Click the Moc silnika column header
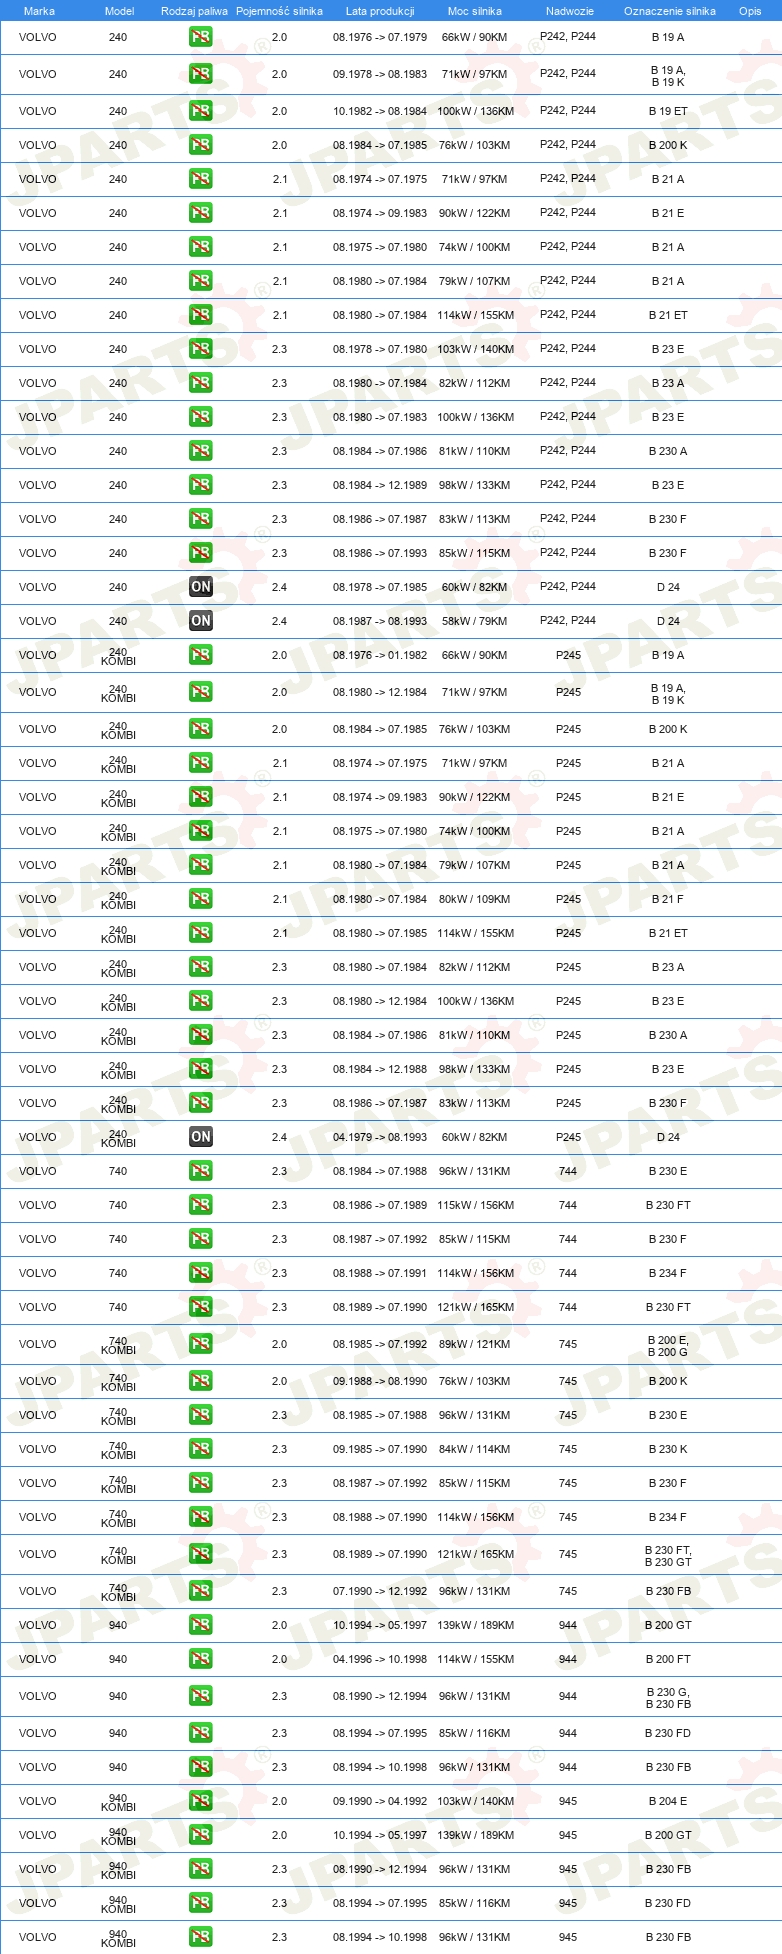 coord(475,11)
